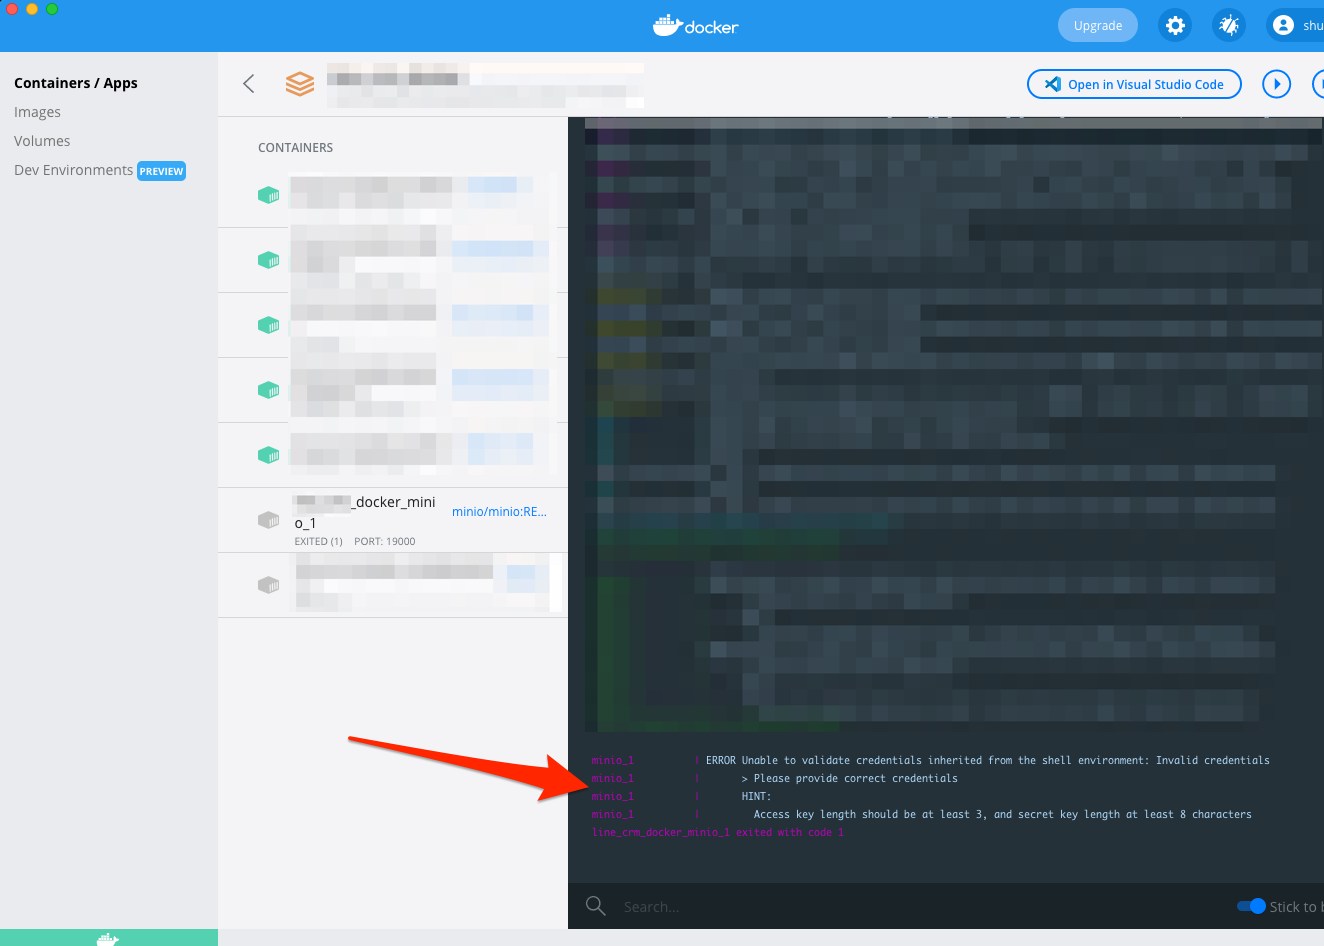Open the Images section in the sidebar
Screen dimensions: 1324x946
pos(37,111)
